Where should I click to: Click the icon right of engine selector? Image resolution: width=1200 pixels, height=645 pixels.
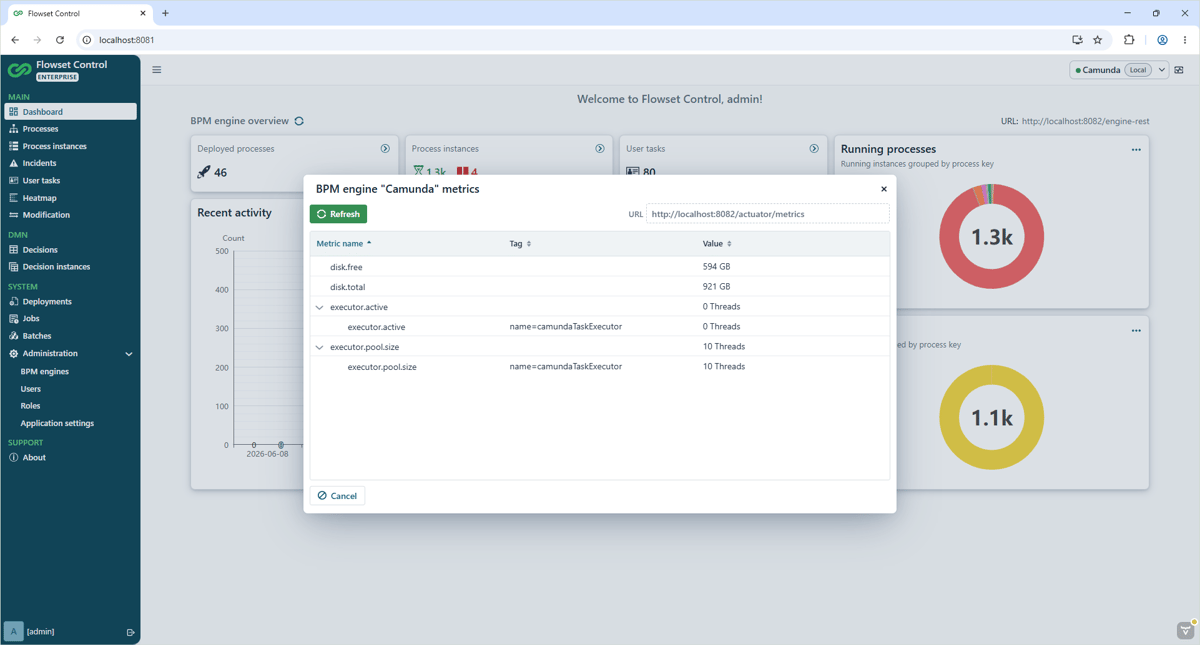coord(1179,70)
